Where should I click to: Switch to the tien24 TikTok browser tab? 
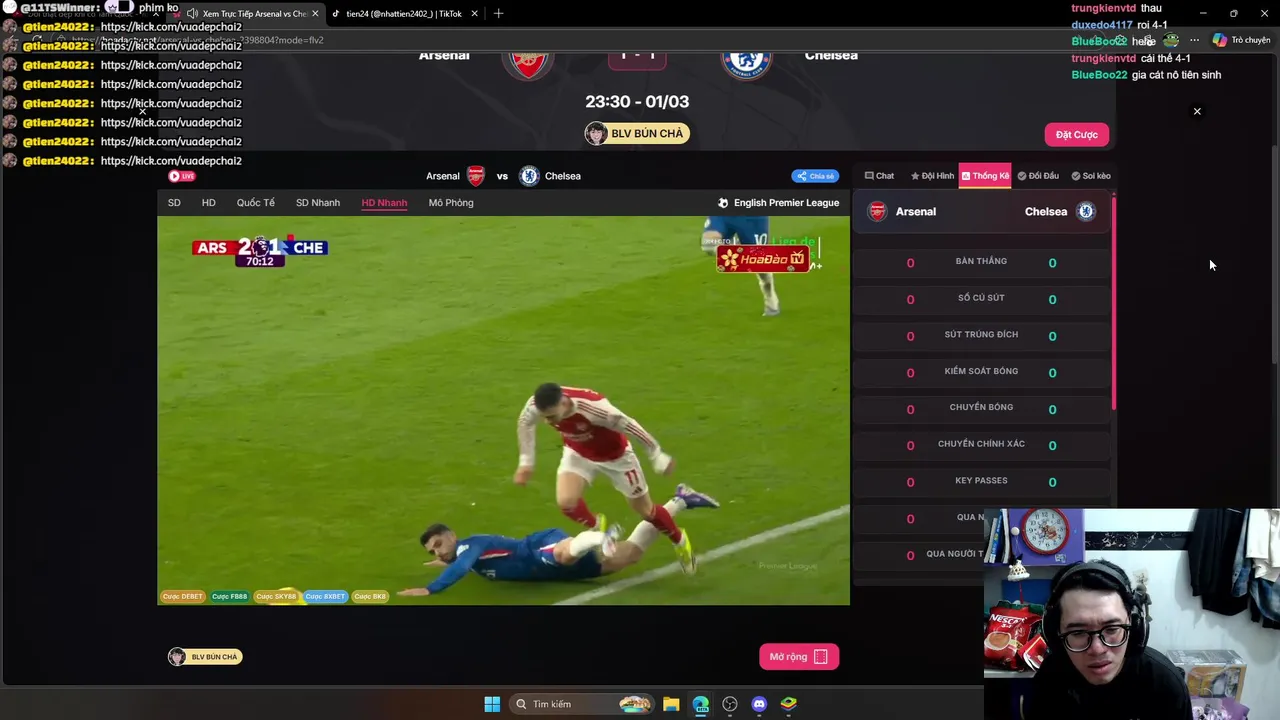click(x=404, y=14)
